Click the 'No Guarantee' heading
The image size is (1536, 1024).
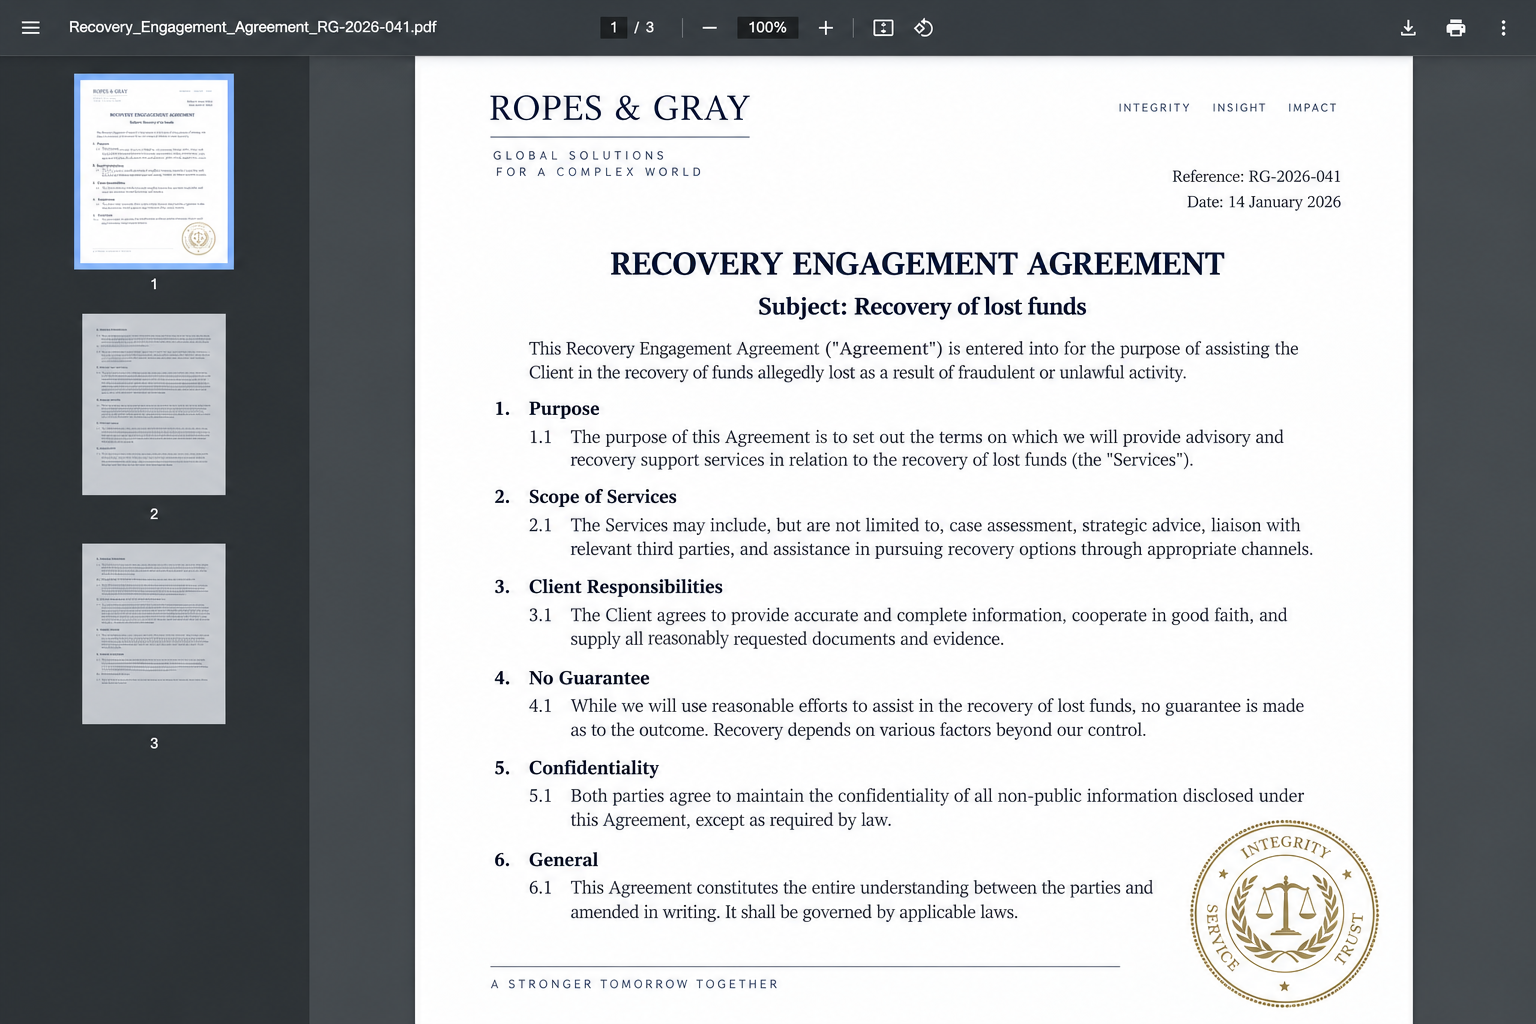589,678
